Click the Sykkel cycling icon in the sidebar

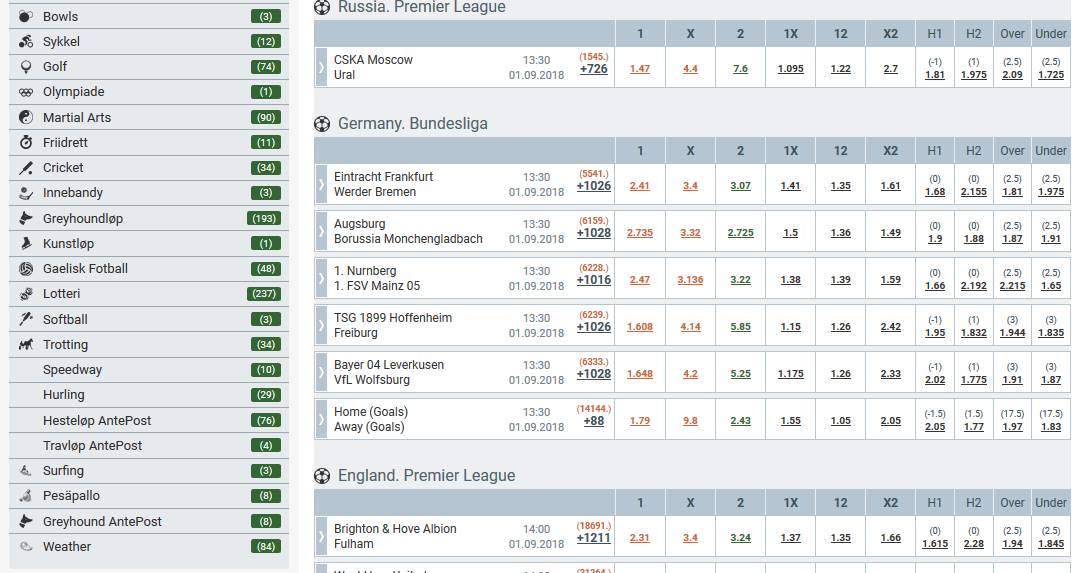26,41
